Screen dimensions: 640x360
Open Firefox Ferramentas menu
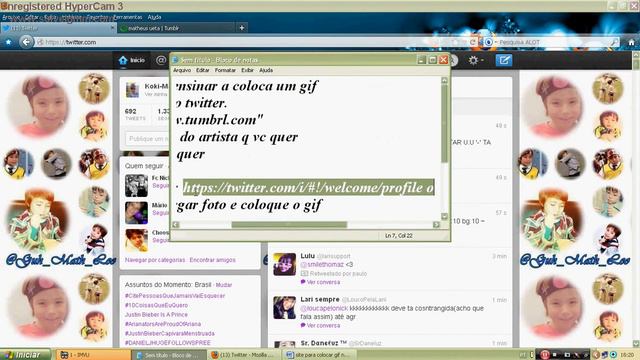(128, 17)
